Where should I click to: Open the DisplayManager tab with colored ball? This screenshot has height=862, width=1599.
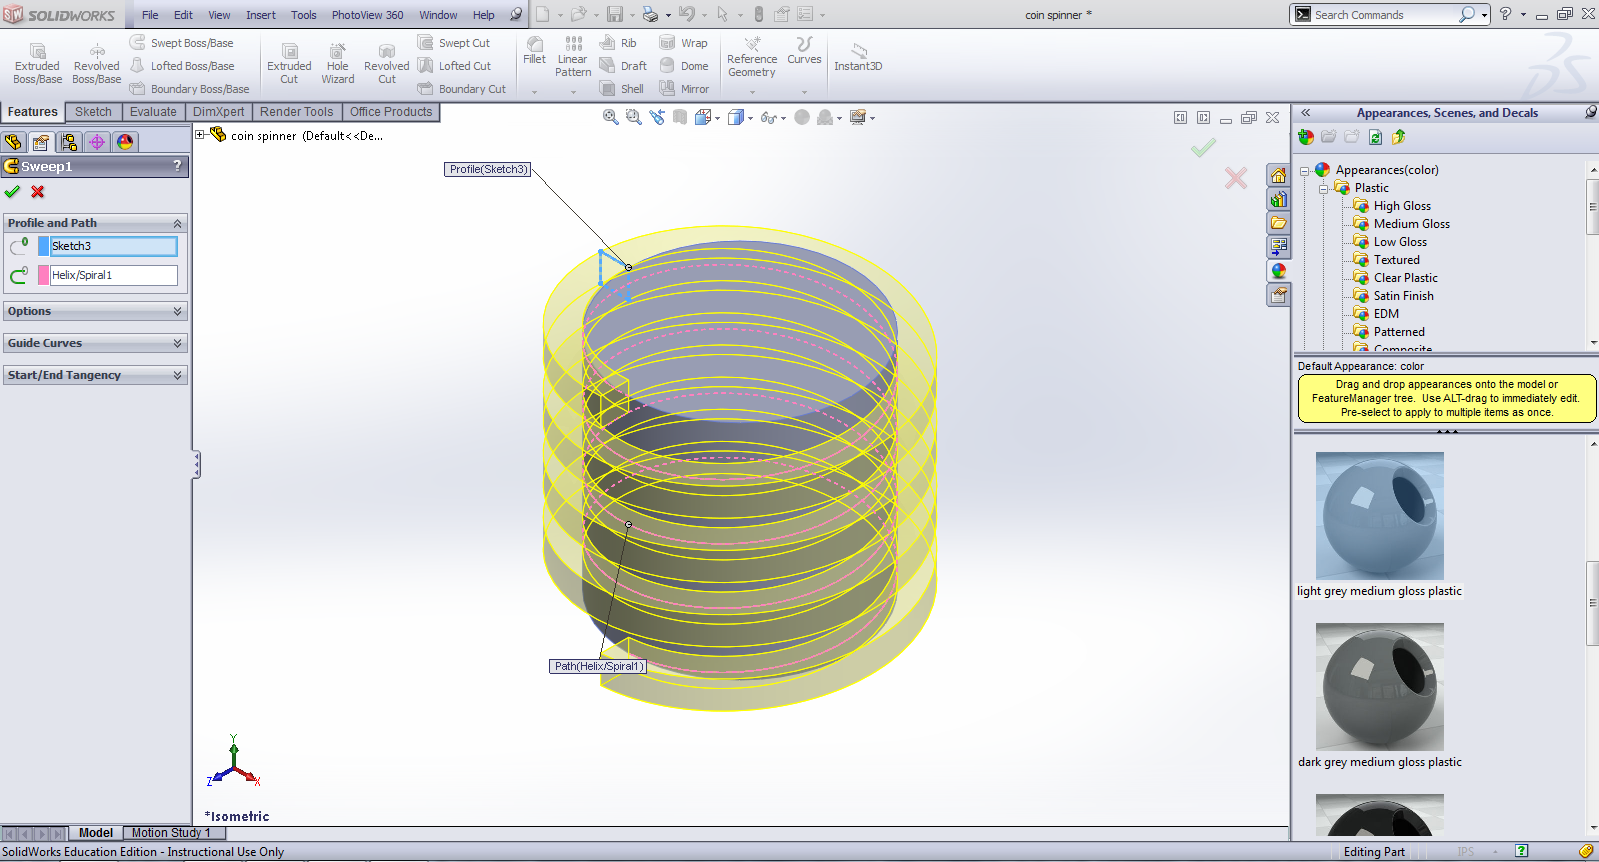(x=125, y=142)
